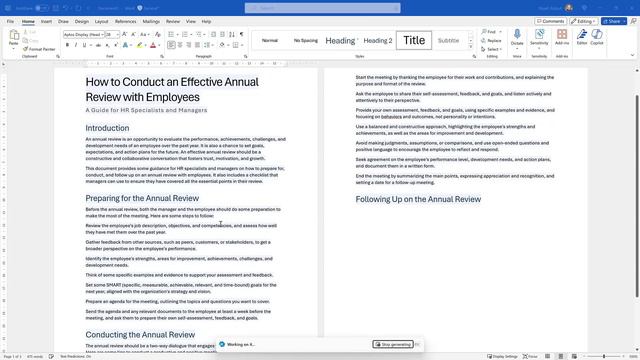Viewport: 640px width, 360px height.
Task: Open the Copilot pane
Action: [597, 37]
